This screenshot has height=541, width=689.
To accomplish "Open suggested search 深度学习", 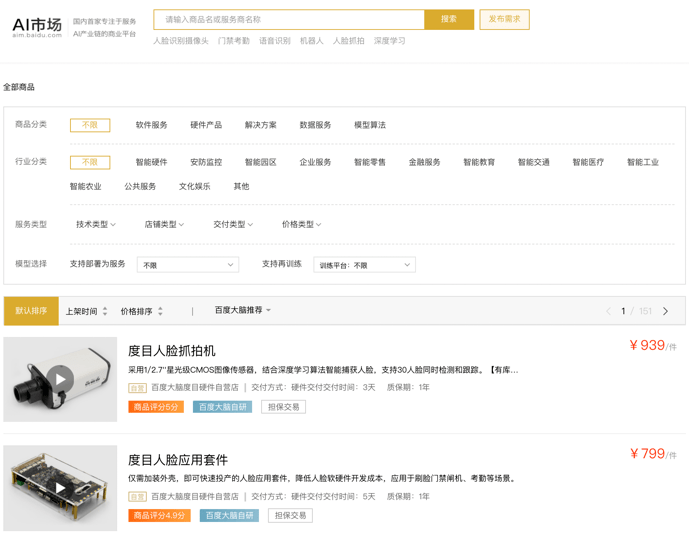I will click(x=389, y=41).
